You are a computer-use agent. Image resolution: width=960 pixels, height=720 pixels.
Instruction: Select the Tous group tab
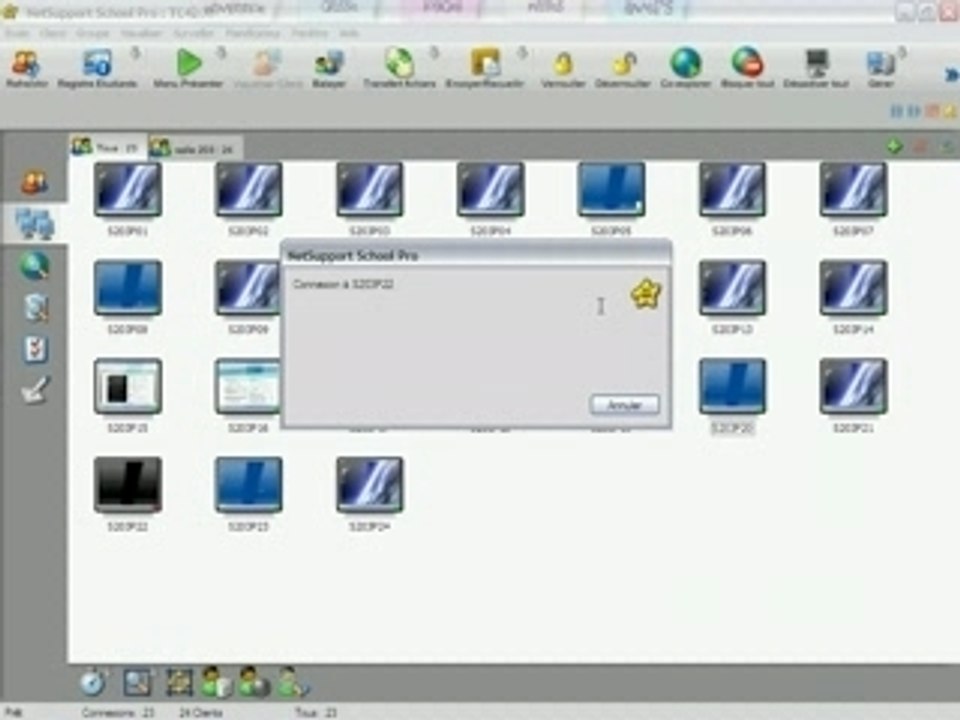click(x=108, y=147)
